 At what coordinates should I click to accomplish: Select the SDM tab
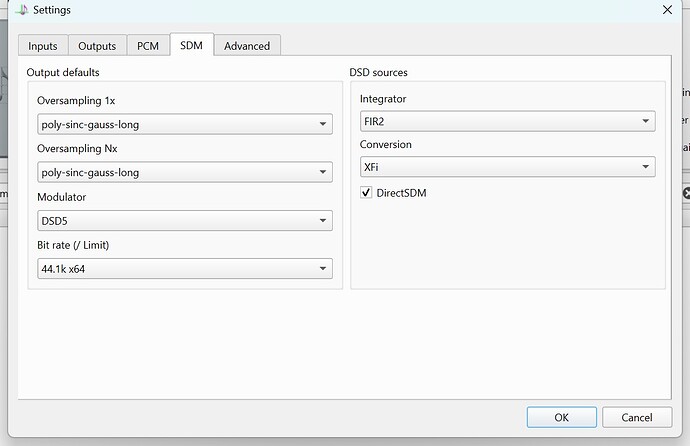(191, 45)
